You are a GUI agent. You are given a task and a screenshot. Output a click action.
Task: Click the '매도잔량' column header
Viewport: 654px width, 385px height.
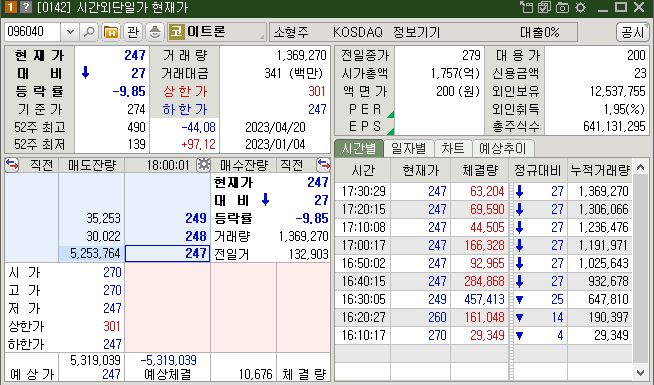(92, 165)
